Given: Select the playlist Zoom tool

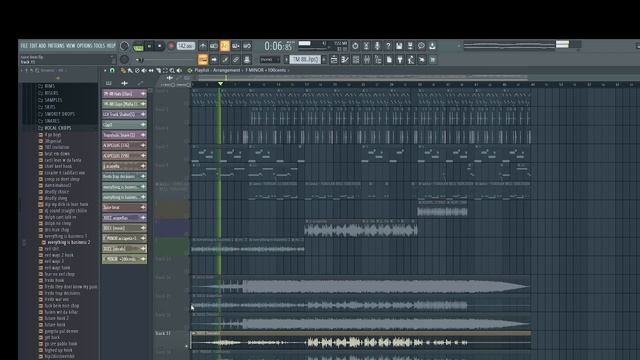Looking at the screenshot, I should (x=172, y=71).
